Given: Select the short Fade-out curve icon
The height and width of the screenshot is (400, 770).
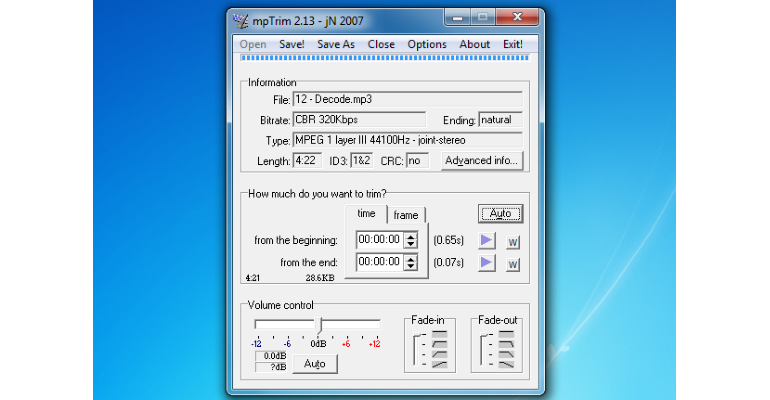Looking at the screenshot, I should [506, 344].
